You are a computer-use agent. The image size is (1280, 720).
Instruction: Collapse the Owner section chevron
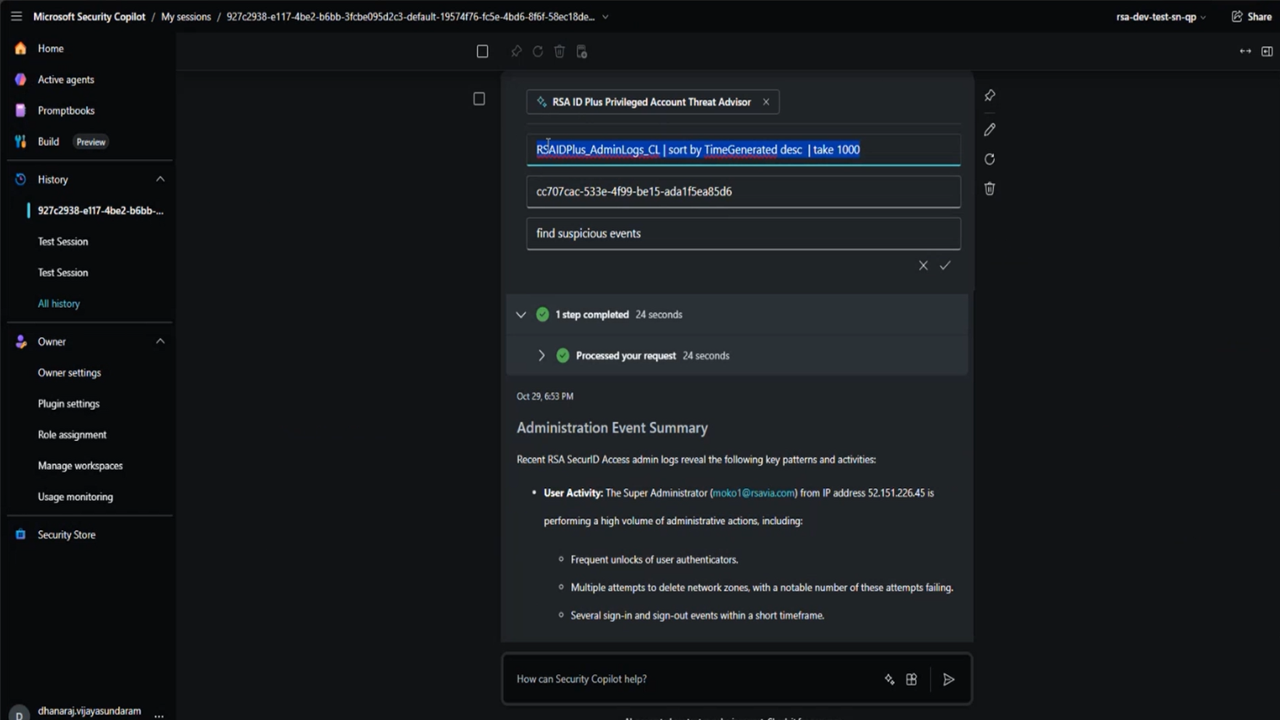tap(160, 341)
